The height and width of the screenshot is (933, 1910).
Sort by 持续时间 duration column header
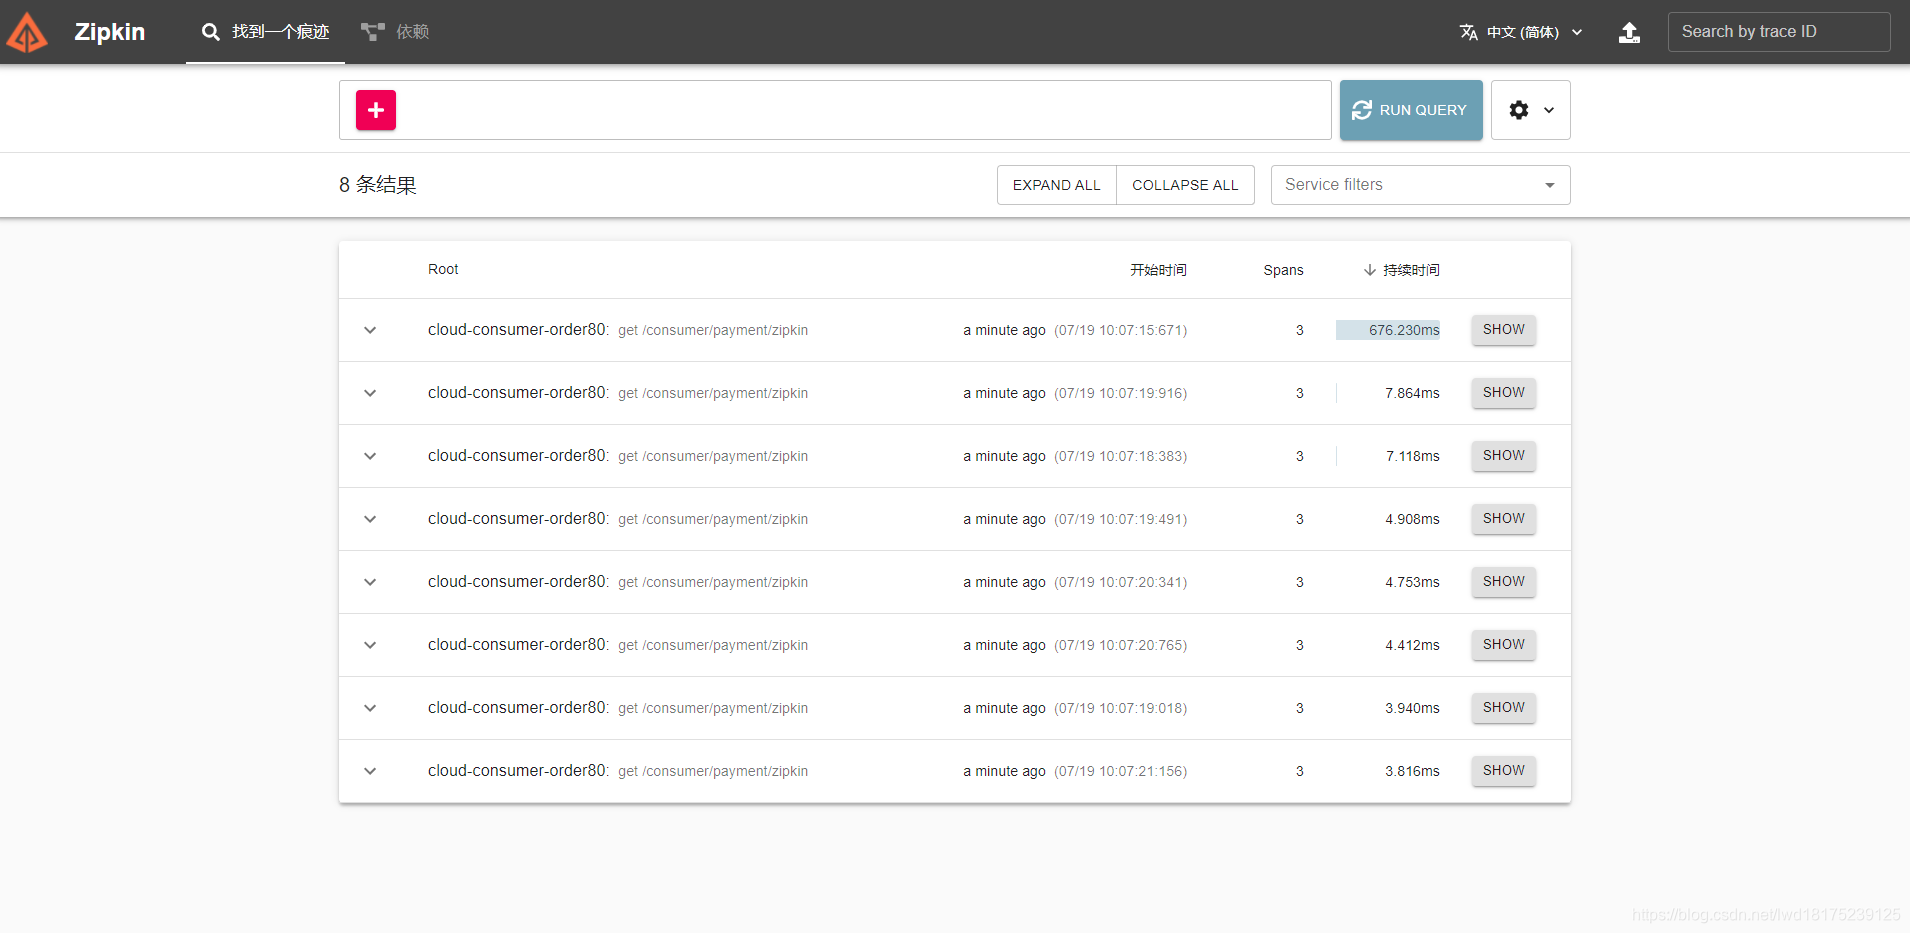pyautogui.click(x=1401, y=270)
